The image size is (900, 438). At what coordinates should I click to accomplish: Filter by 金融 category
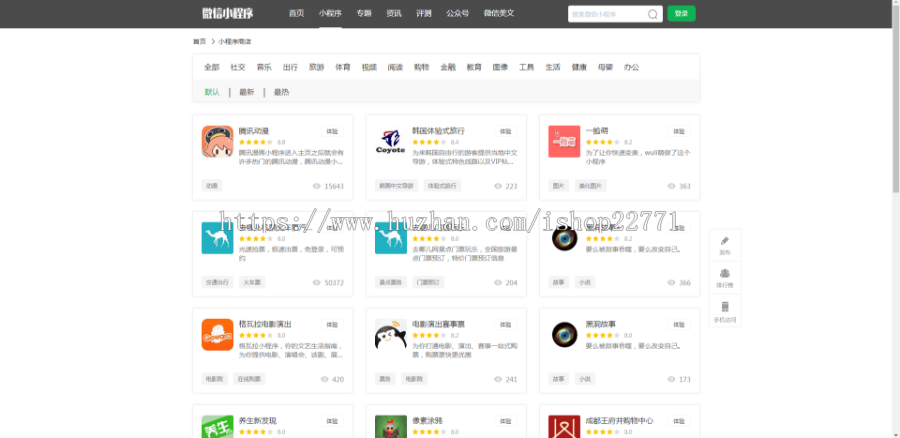pos(448,67)
